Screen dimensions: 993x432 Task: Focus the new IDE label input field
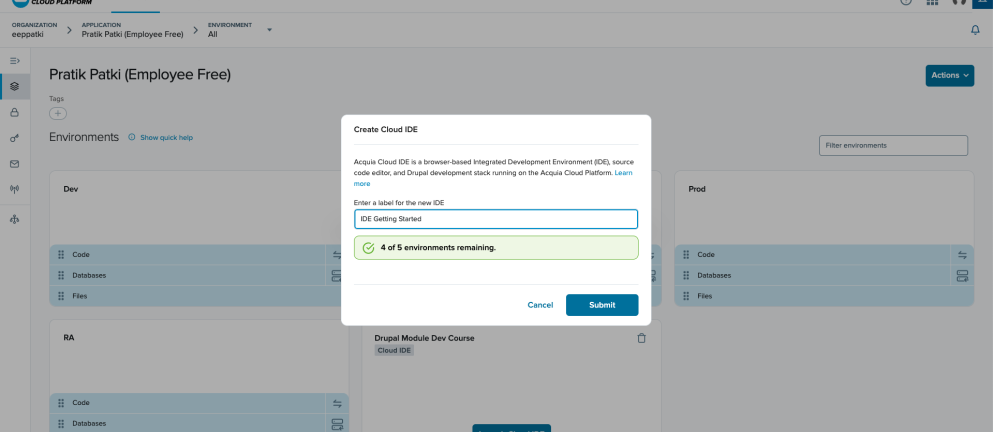(496, 219)
